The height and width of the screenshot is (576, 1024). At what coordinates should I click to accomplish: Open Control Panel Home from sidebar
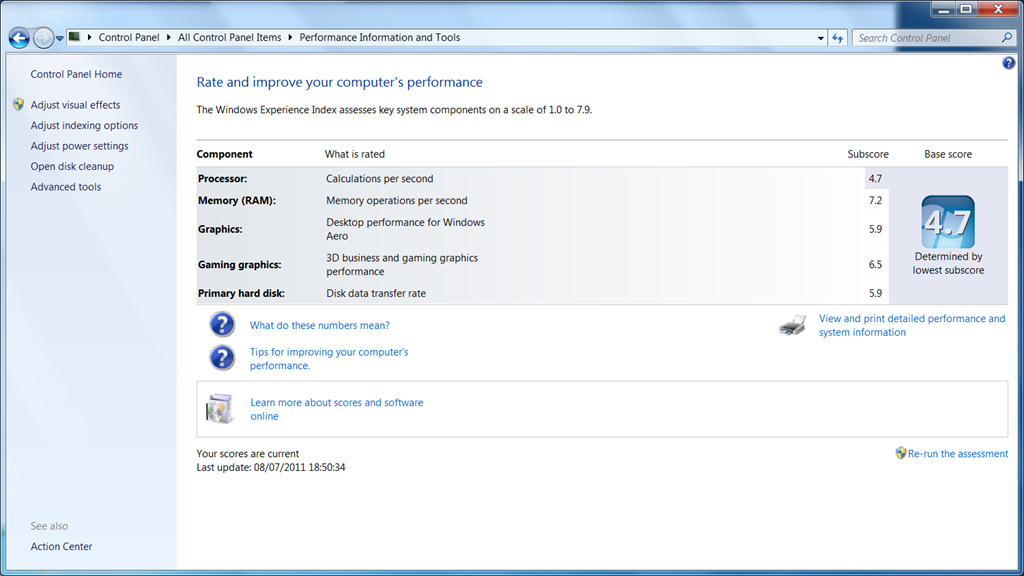click(76, 74)
